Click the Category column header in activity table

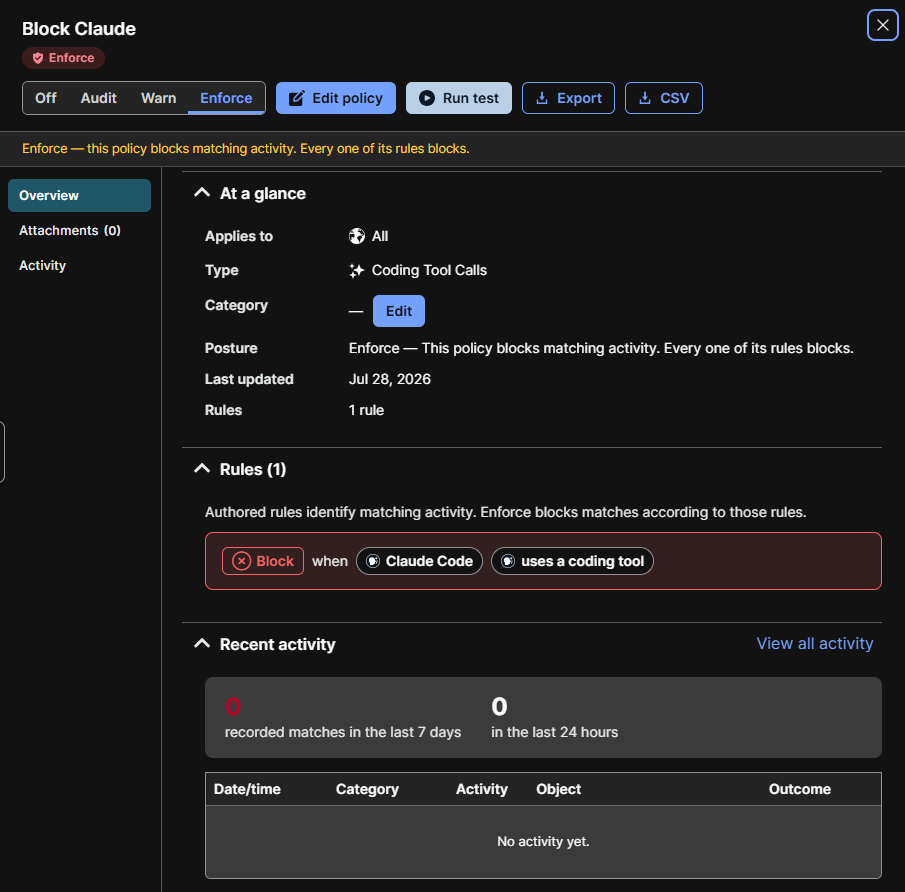(x=367, y=789)
